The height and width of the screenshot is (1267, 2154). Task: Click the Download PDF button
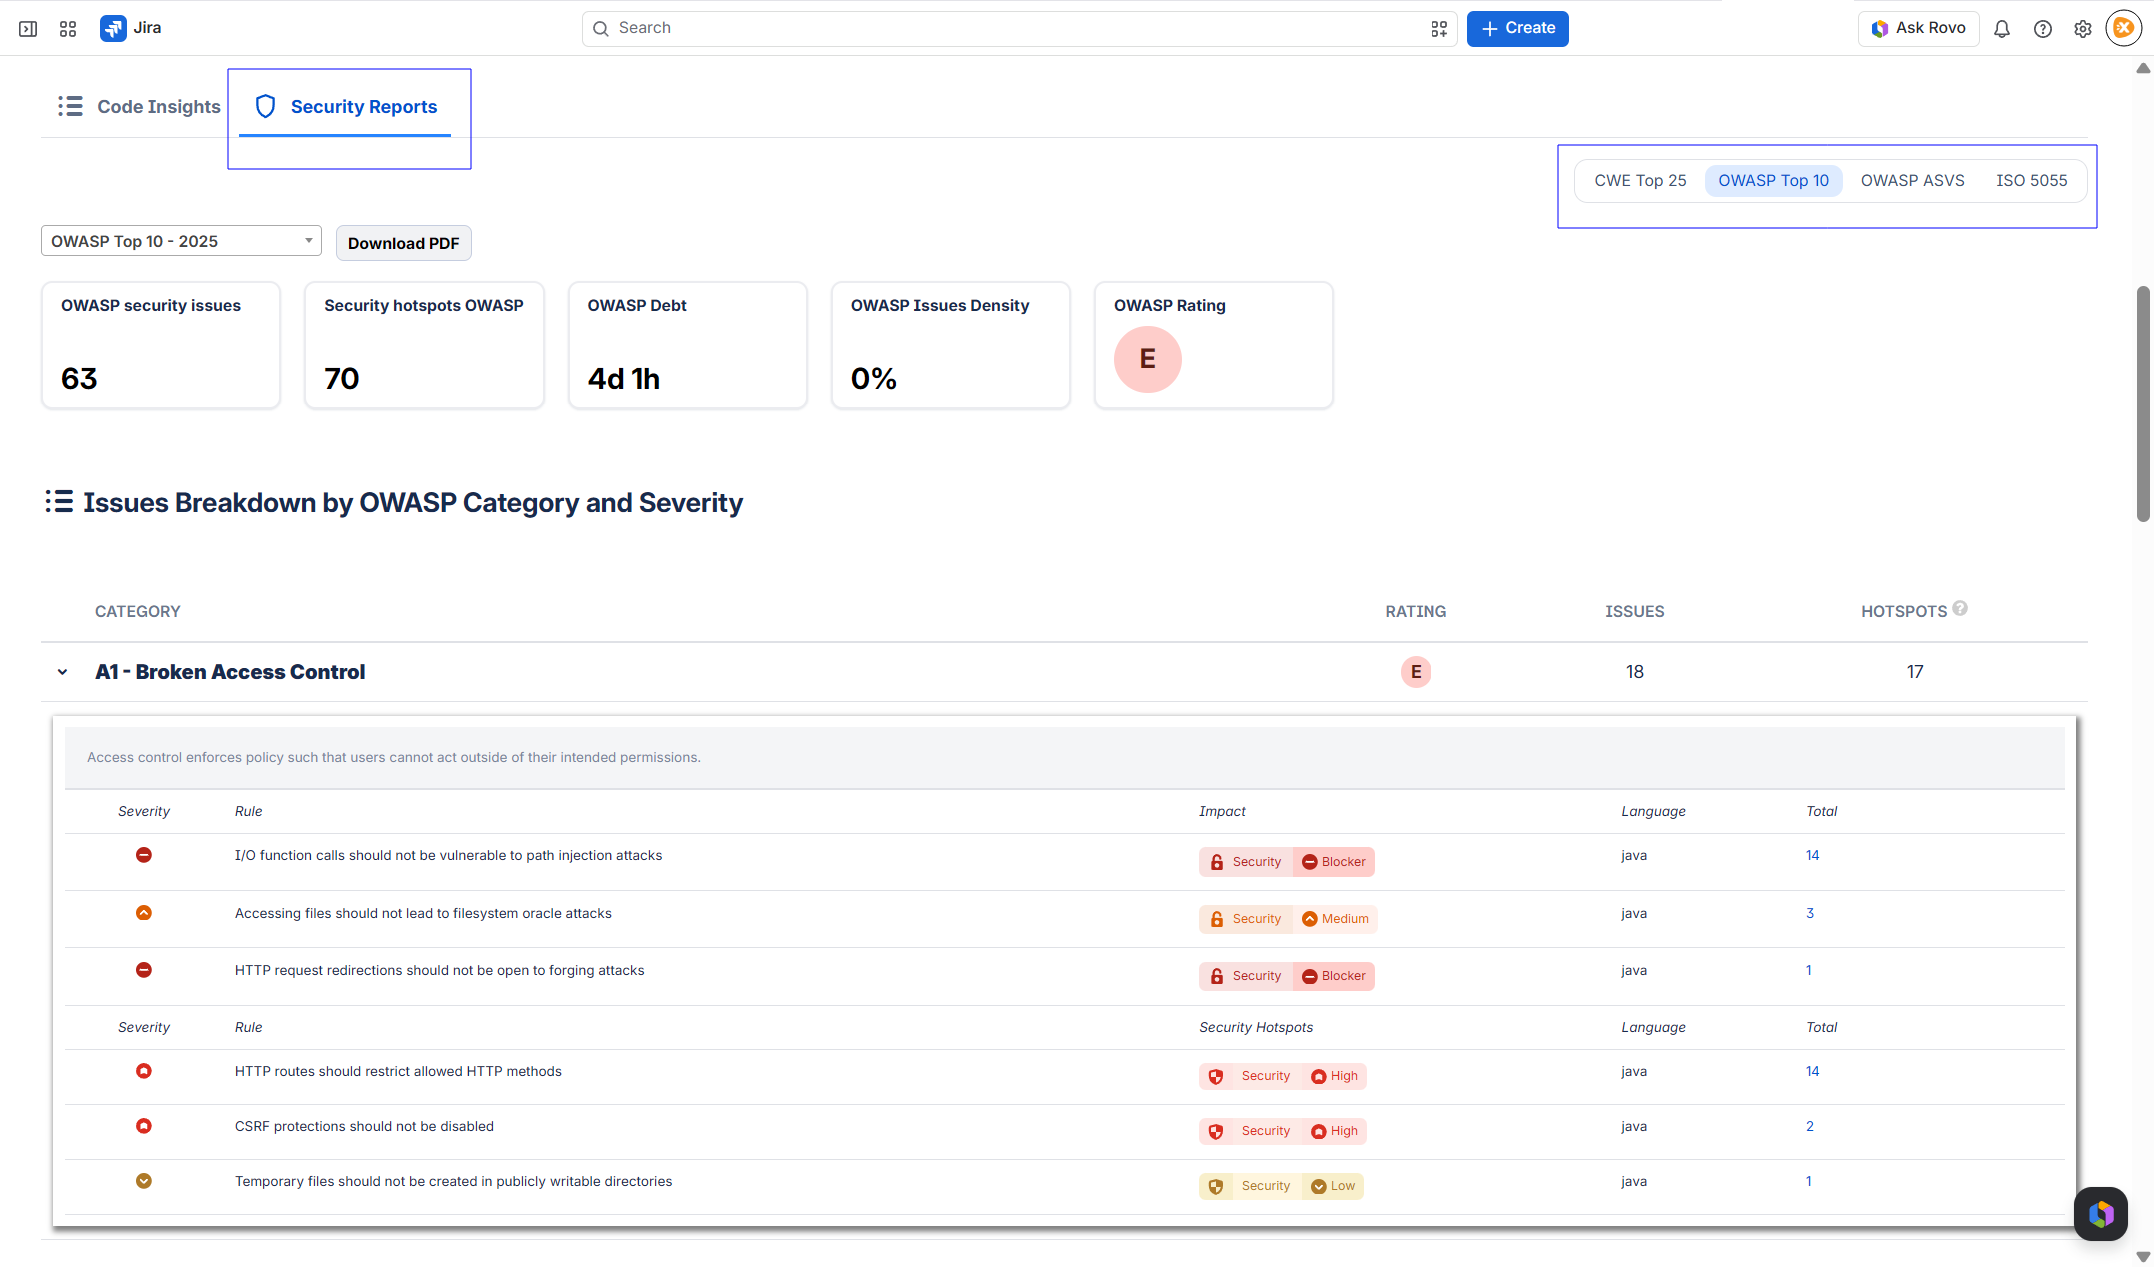(403, 243)
